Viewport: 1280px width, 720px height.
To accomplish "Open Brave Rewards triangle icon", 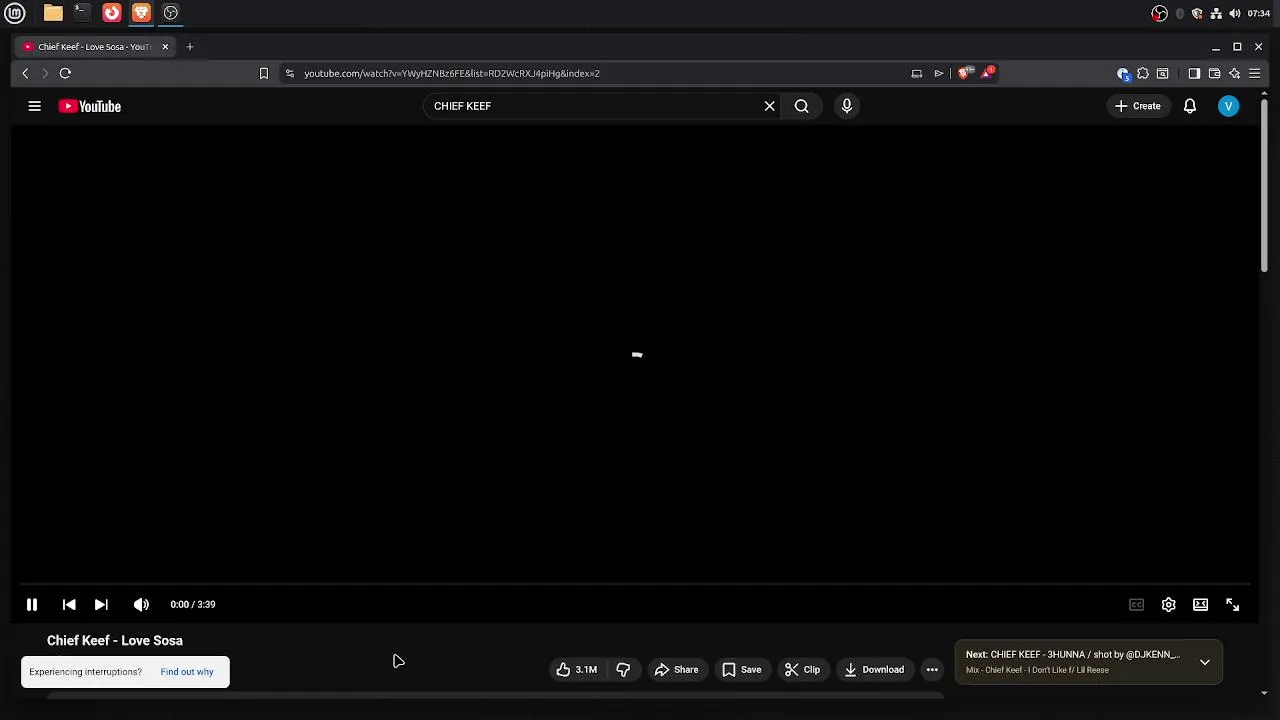I will pyautogui.click(x=988, y=72).
